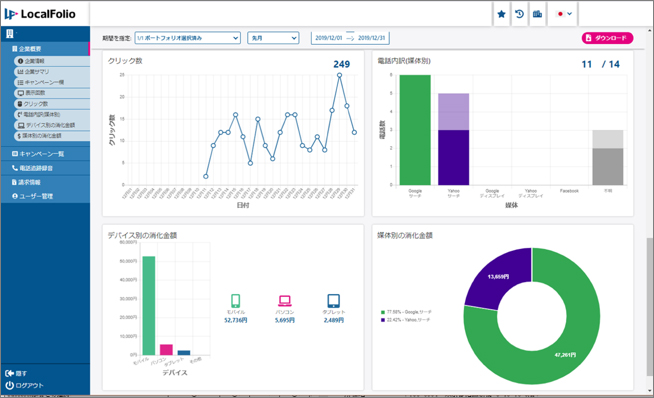Click the info icon beside 企業情報

click(20, 61)
